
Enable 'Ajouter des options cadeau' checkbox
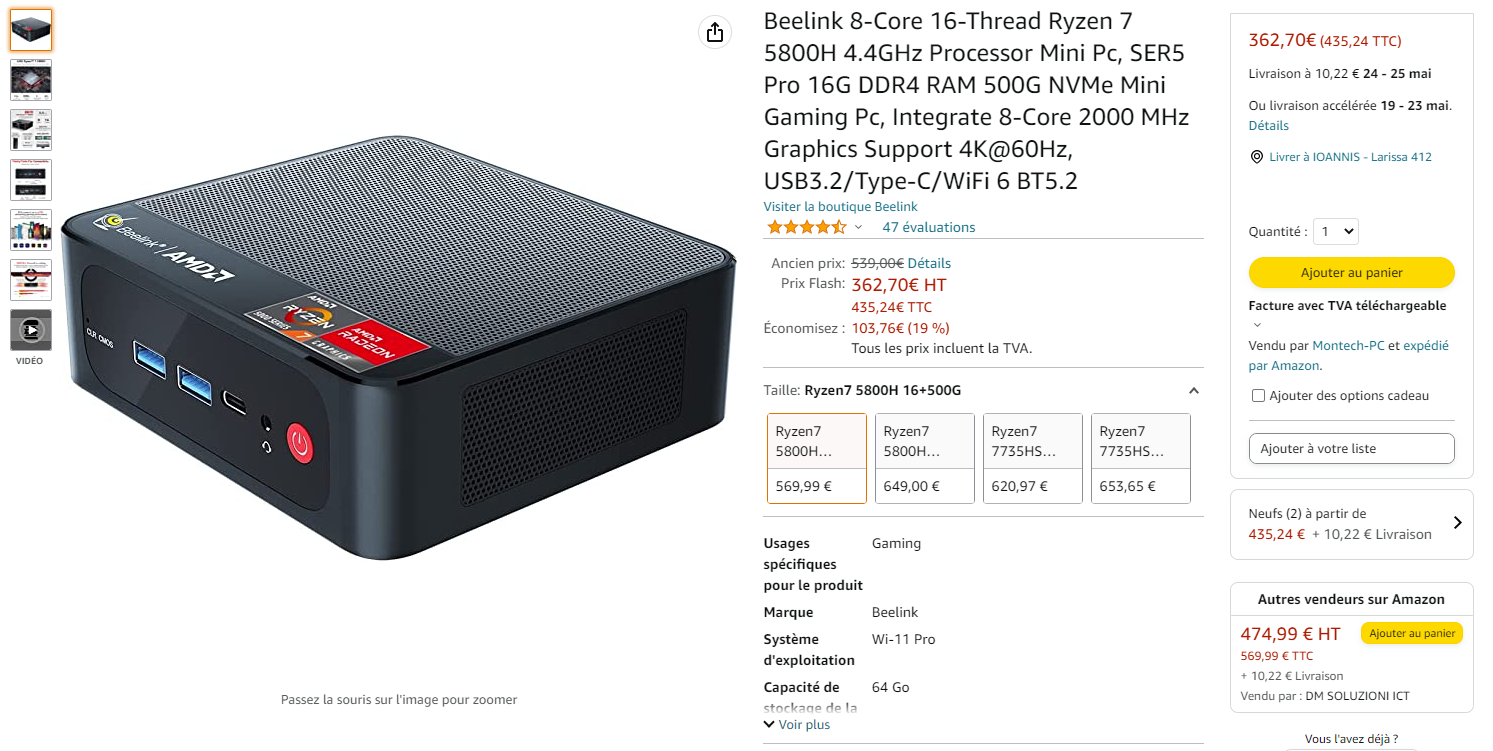[x=1258, y=396]
